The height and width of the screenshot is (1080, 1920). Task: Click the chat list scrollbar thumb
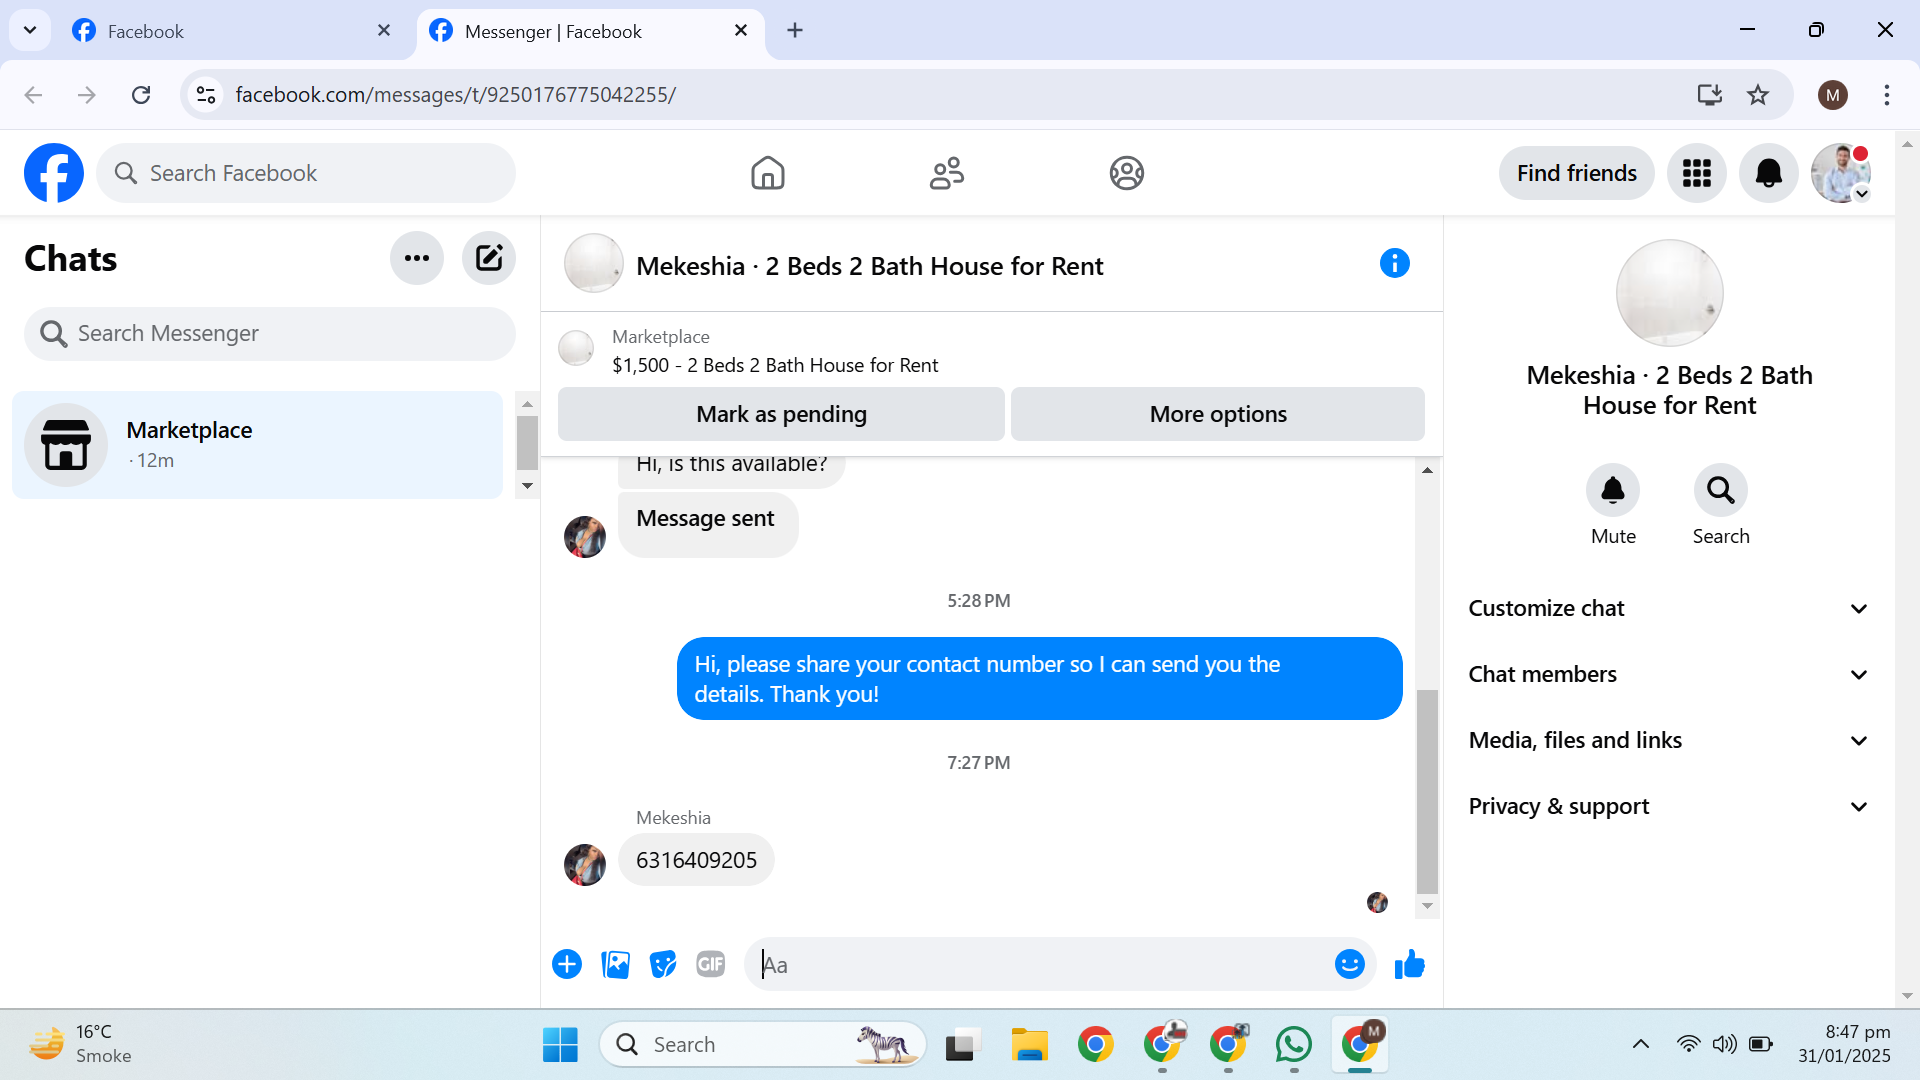[x=527, y=442]
